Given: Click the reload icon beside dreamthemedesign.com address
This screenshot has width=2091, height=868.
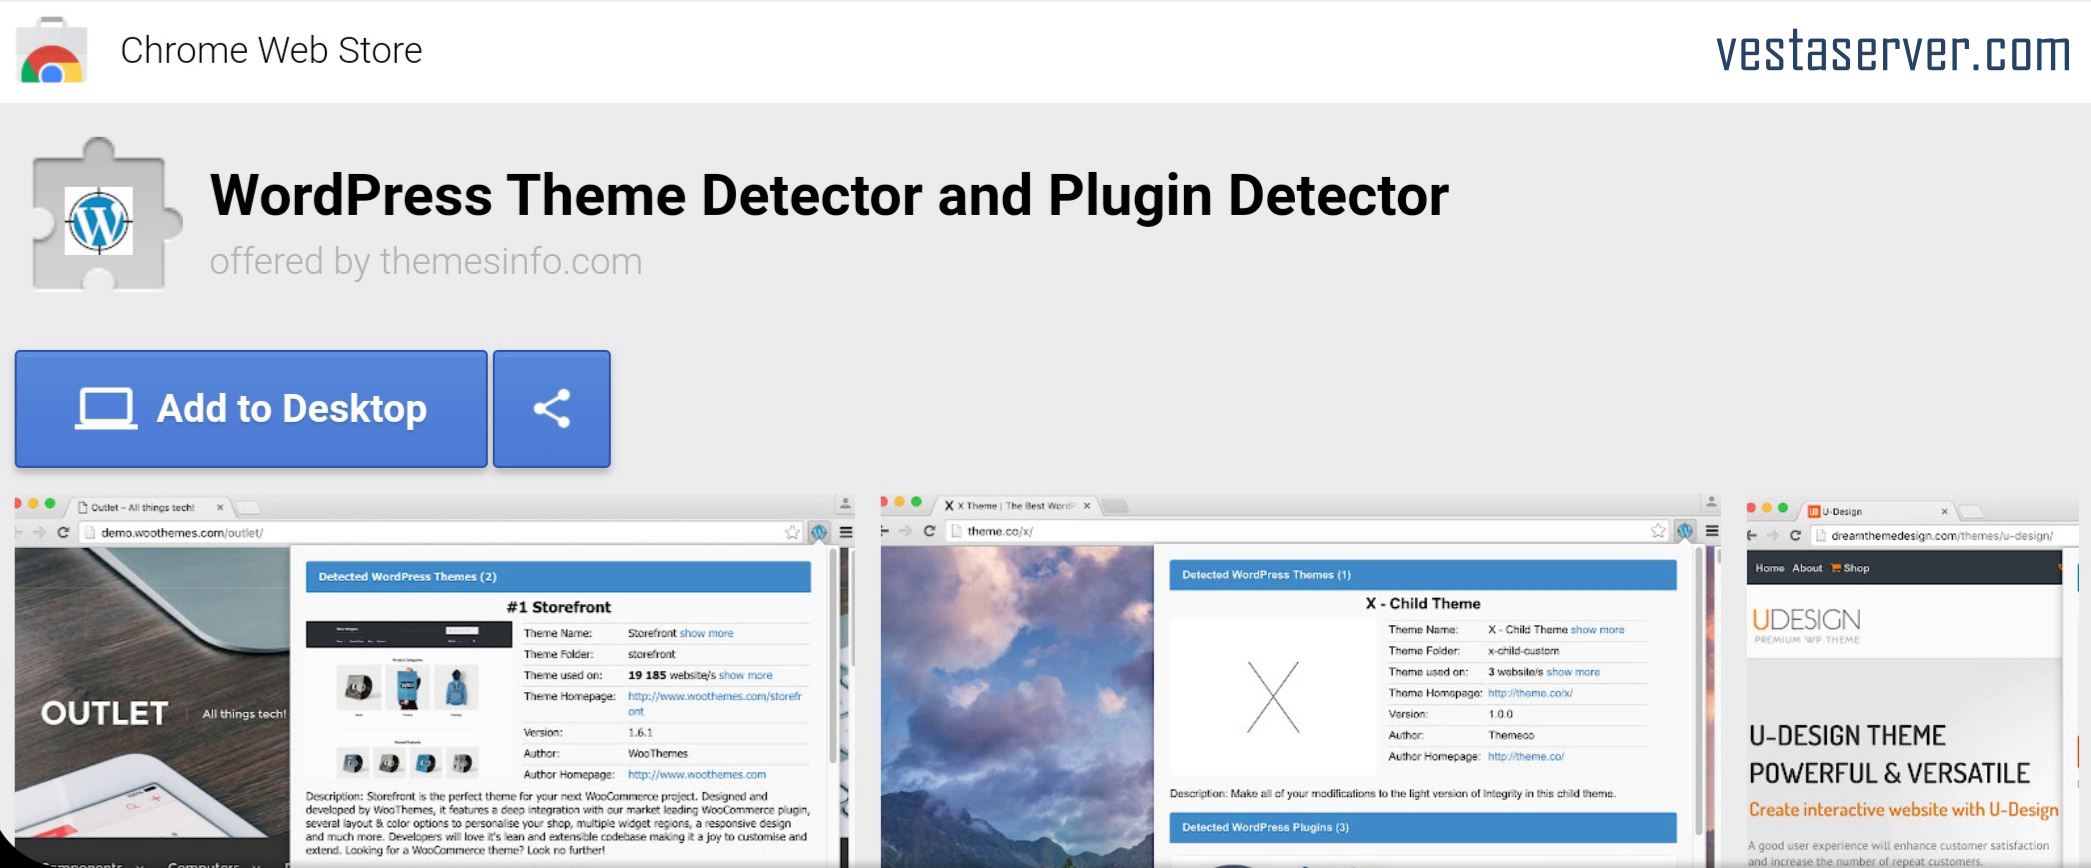Looking at the screenshot, I should (x=1795, y=536).
